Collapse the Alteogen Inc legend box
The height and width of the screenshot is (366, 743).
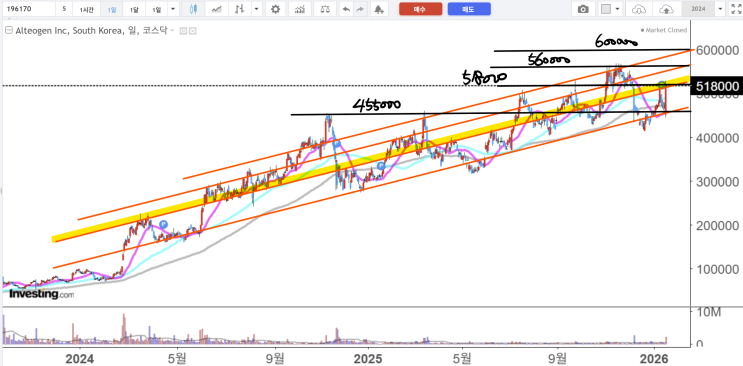pos(9,30)
